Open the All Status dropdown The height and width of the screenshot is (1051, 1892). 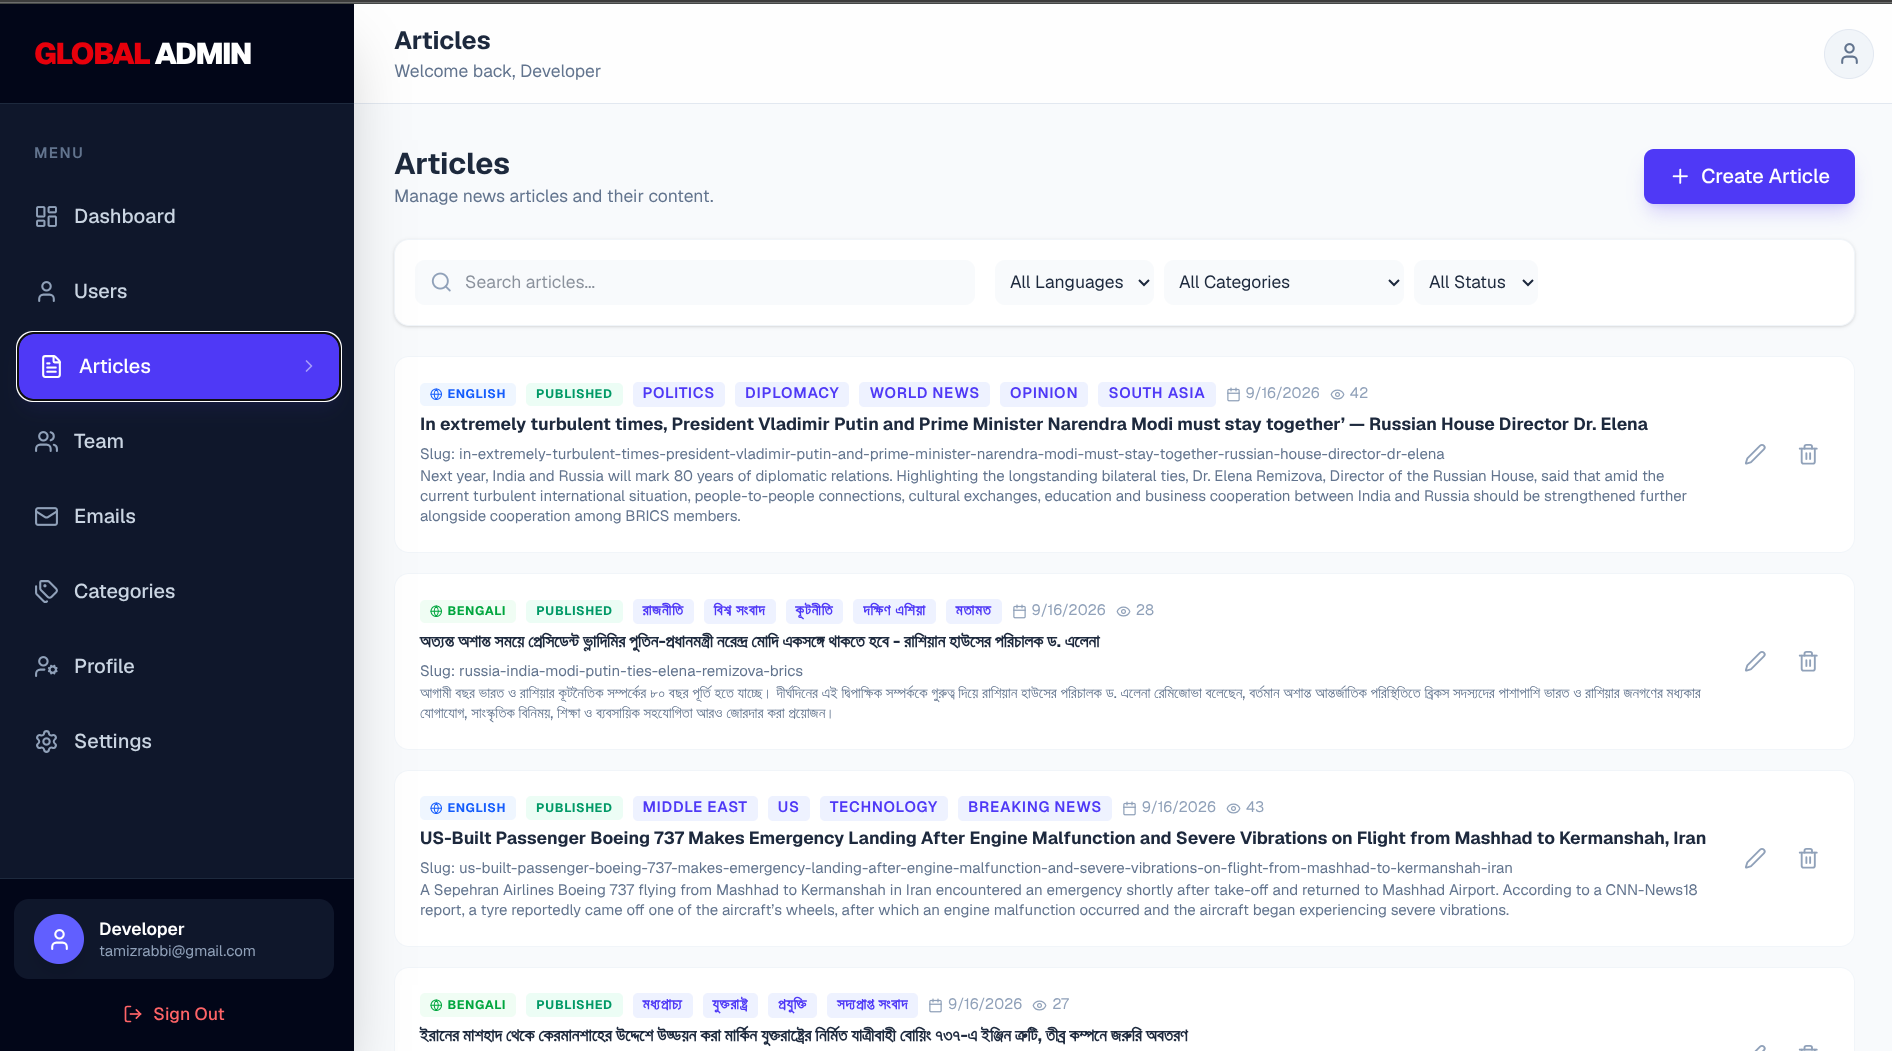pyautogui.click(x=1476, y=282)
